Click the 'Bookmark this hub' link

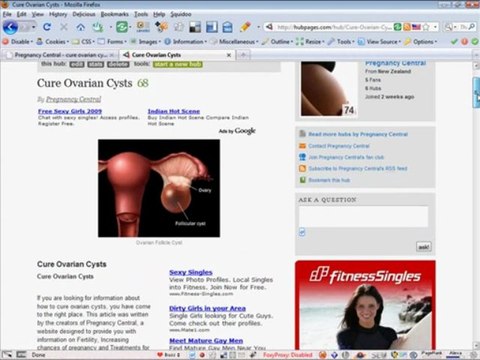329,180
